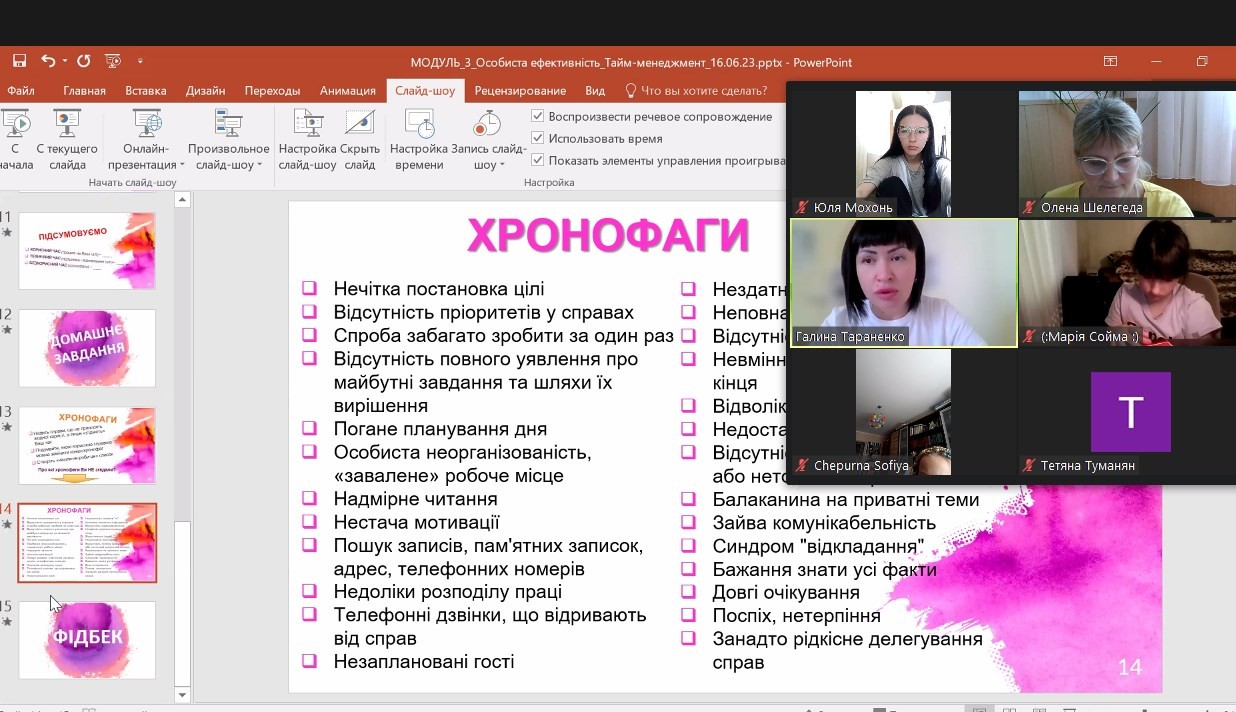Select the 'ФІДБЕК' slide 15 thumbnail

(x=87, y=639)
